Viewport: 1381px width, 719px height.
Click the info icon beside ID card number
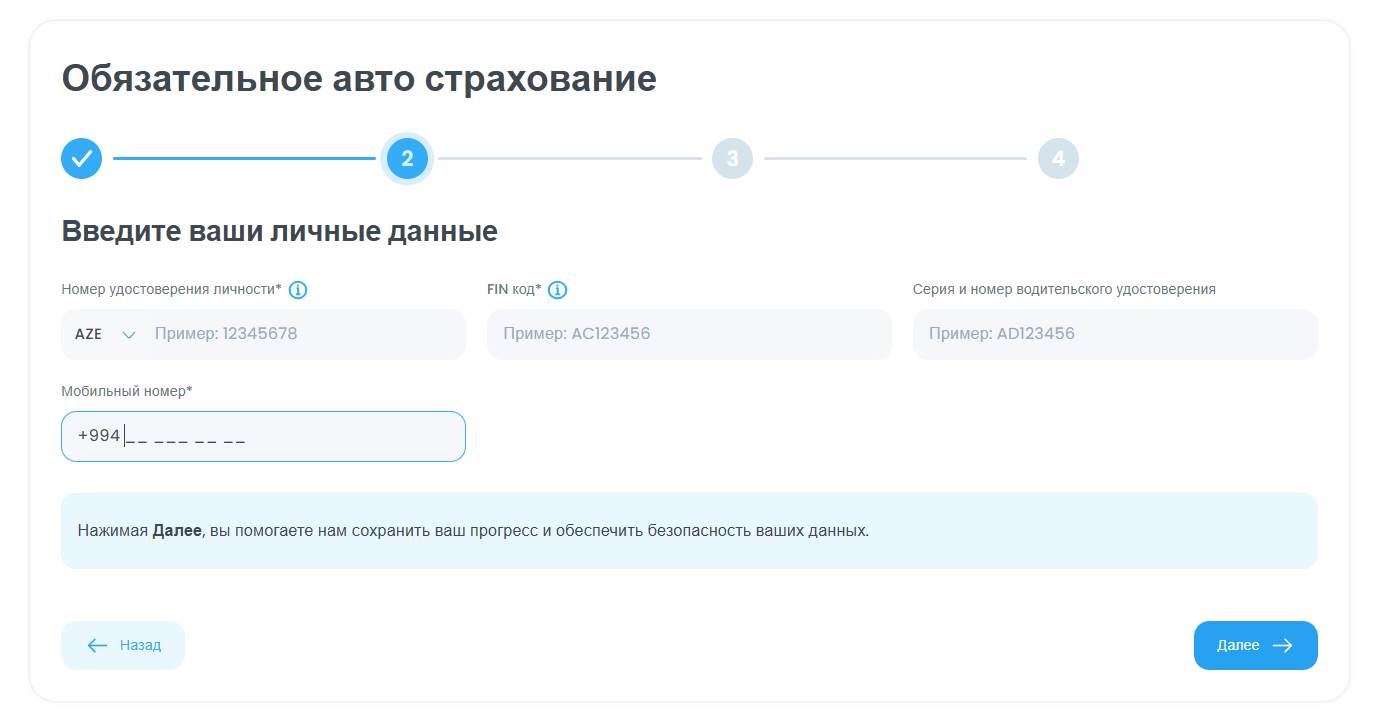click(x=298, y=289)
